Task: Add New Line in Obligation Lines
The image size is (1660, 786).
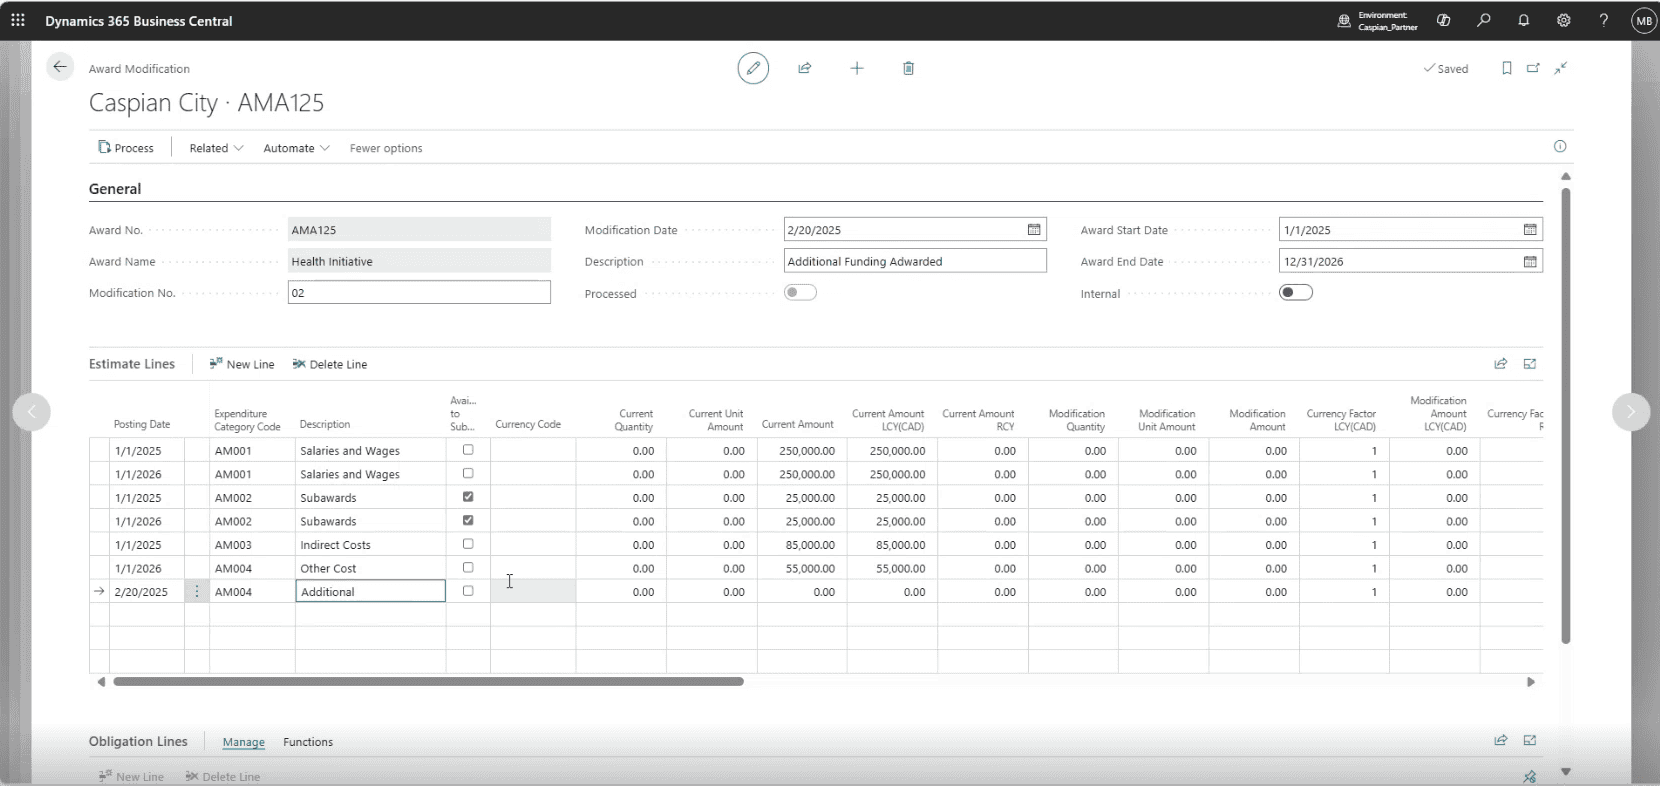Action: pyautogui.click(x=131, y=776)
